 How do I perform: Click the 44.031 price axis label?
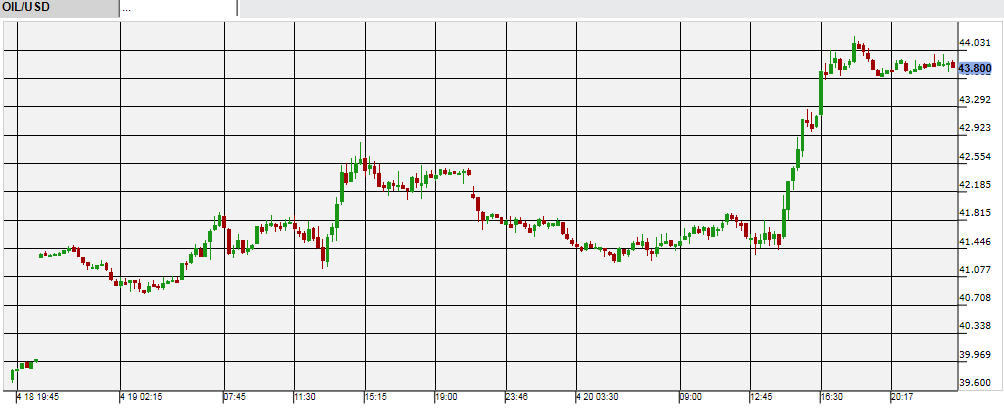click(975, 43)
